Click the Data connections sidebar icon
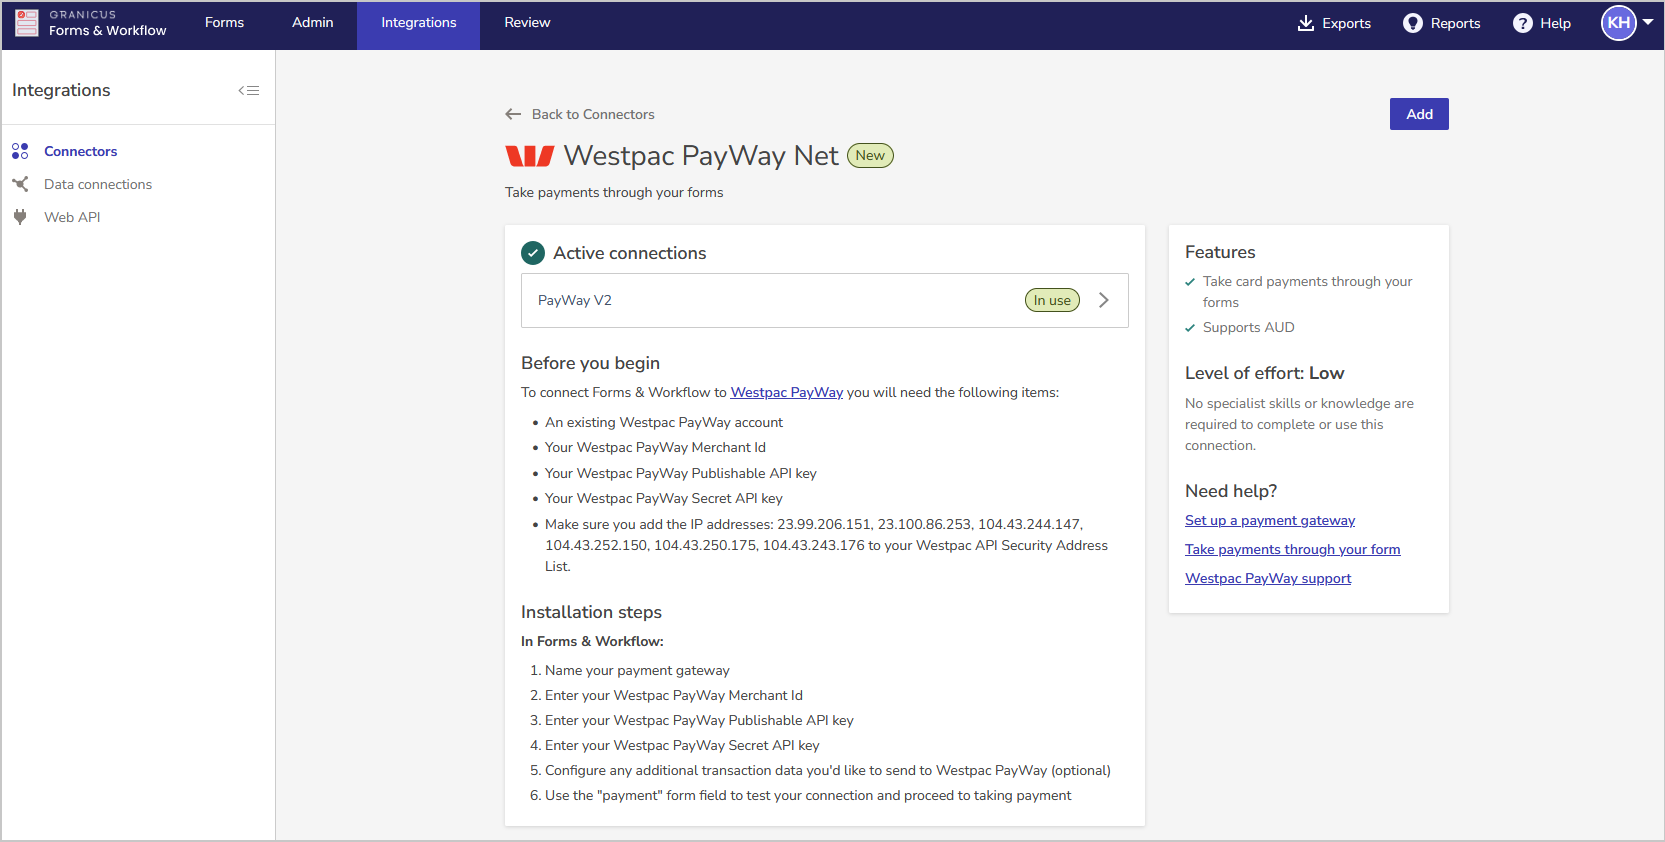The width and height of the screenshot is (1665, 842). (x=20, y=184)
